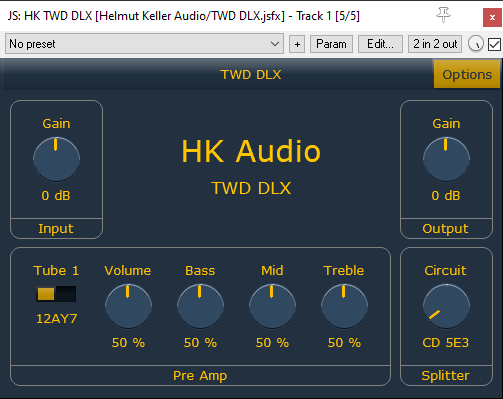Screen dimensions: 503x399
Task: Click the plus button to save preset
Action: [x=297, y=44]
